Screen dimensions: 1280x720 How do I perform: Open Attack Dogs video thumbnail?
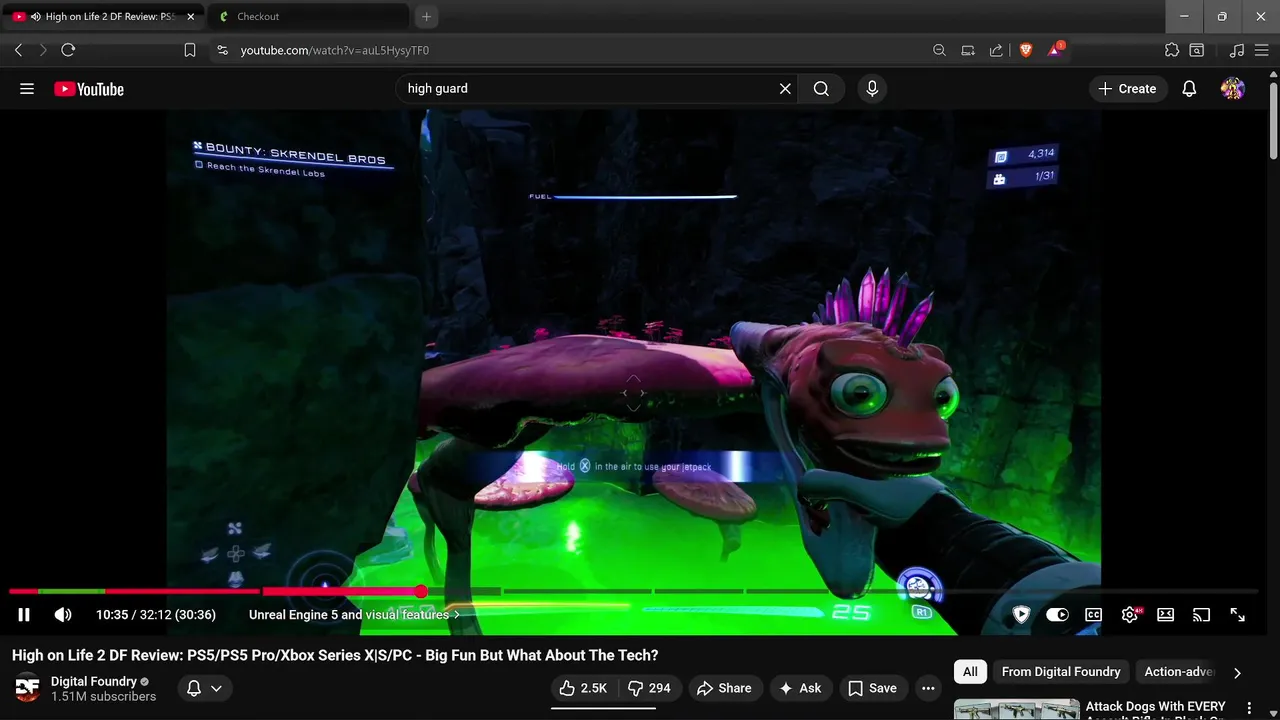(x=1016, y=709)
